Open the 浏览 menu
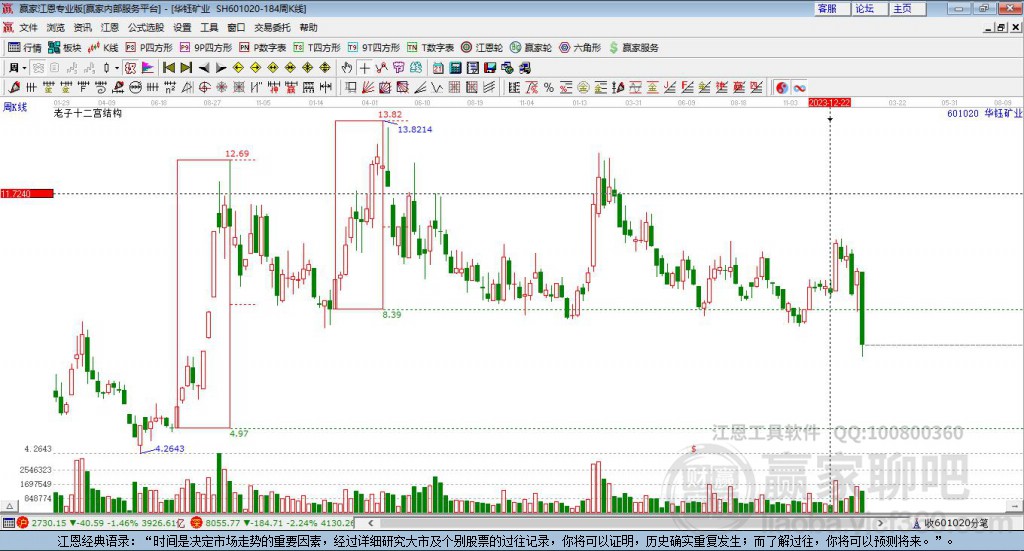This screenshot has width=1024, height=551. (x=56, y=27)
